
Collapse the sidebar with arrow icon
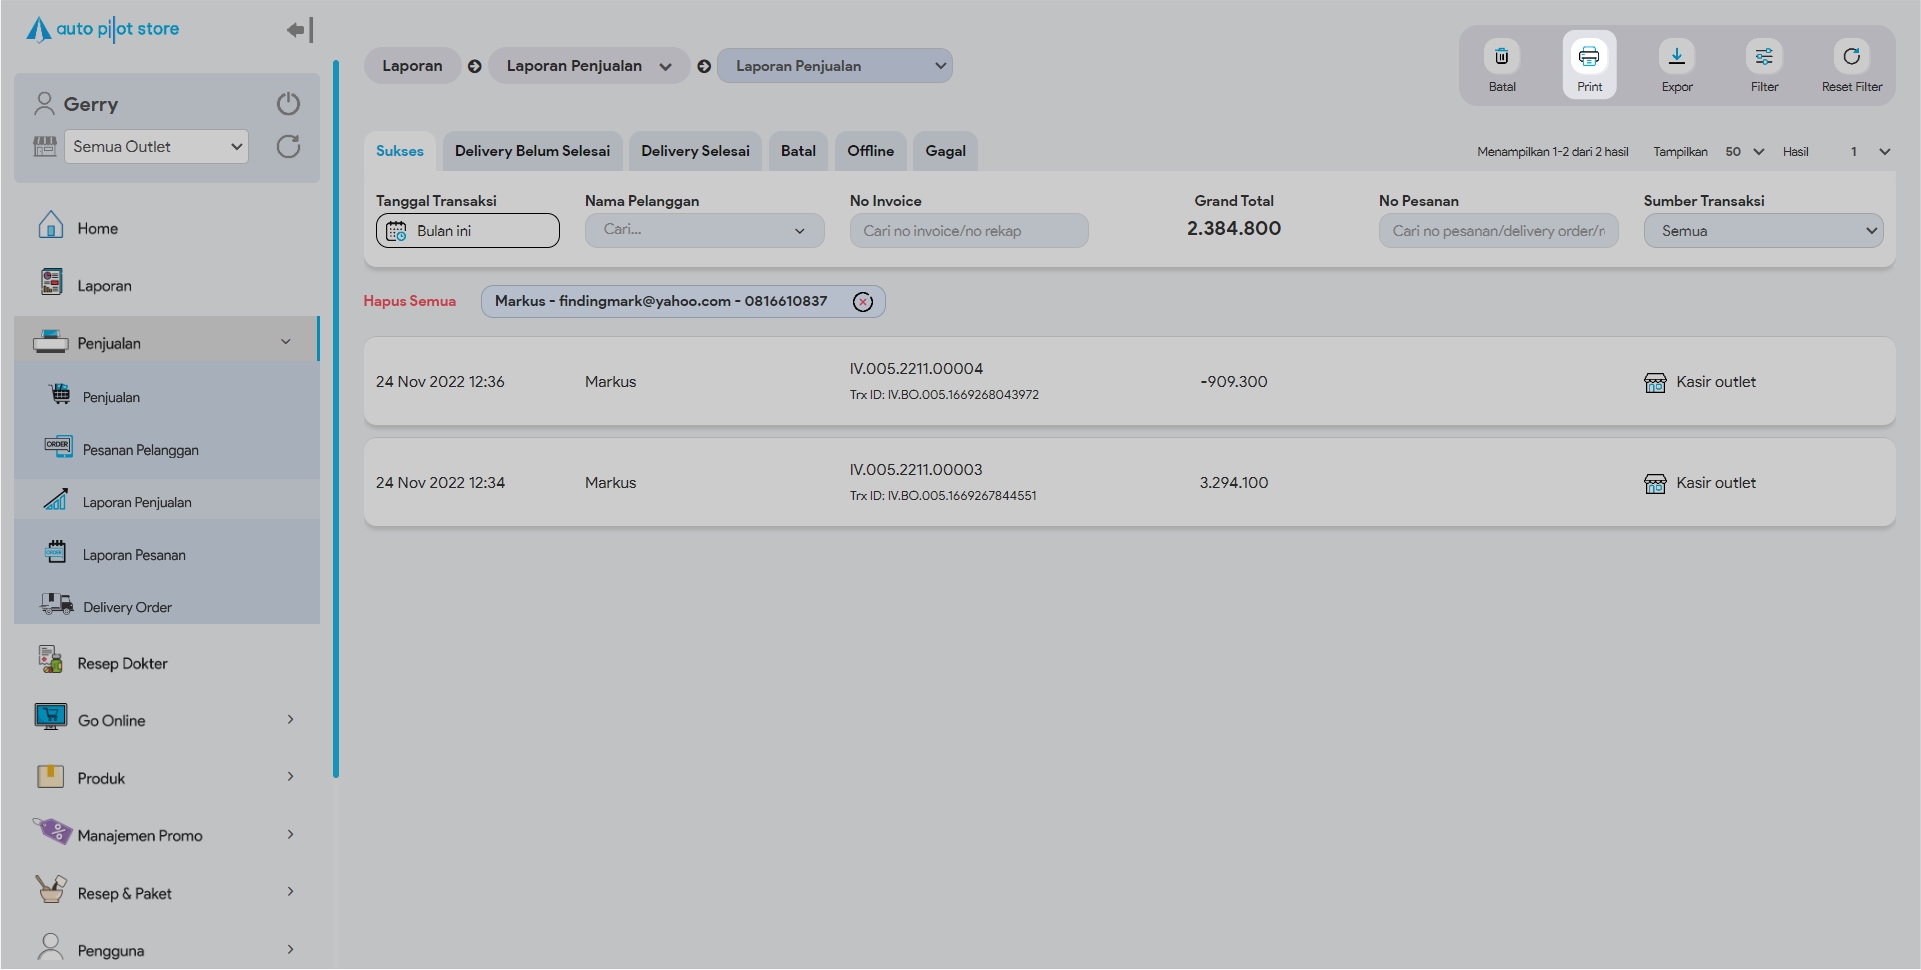(x=299, y=30)
